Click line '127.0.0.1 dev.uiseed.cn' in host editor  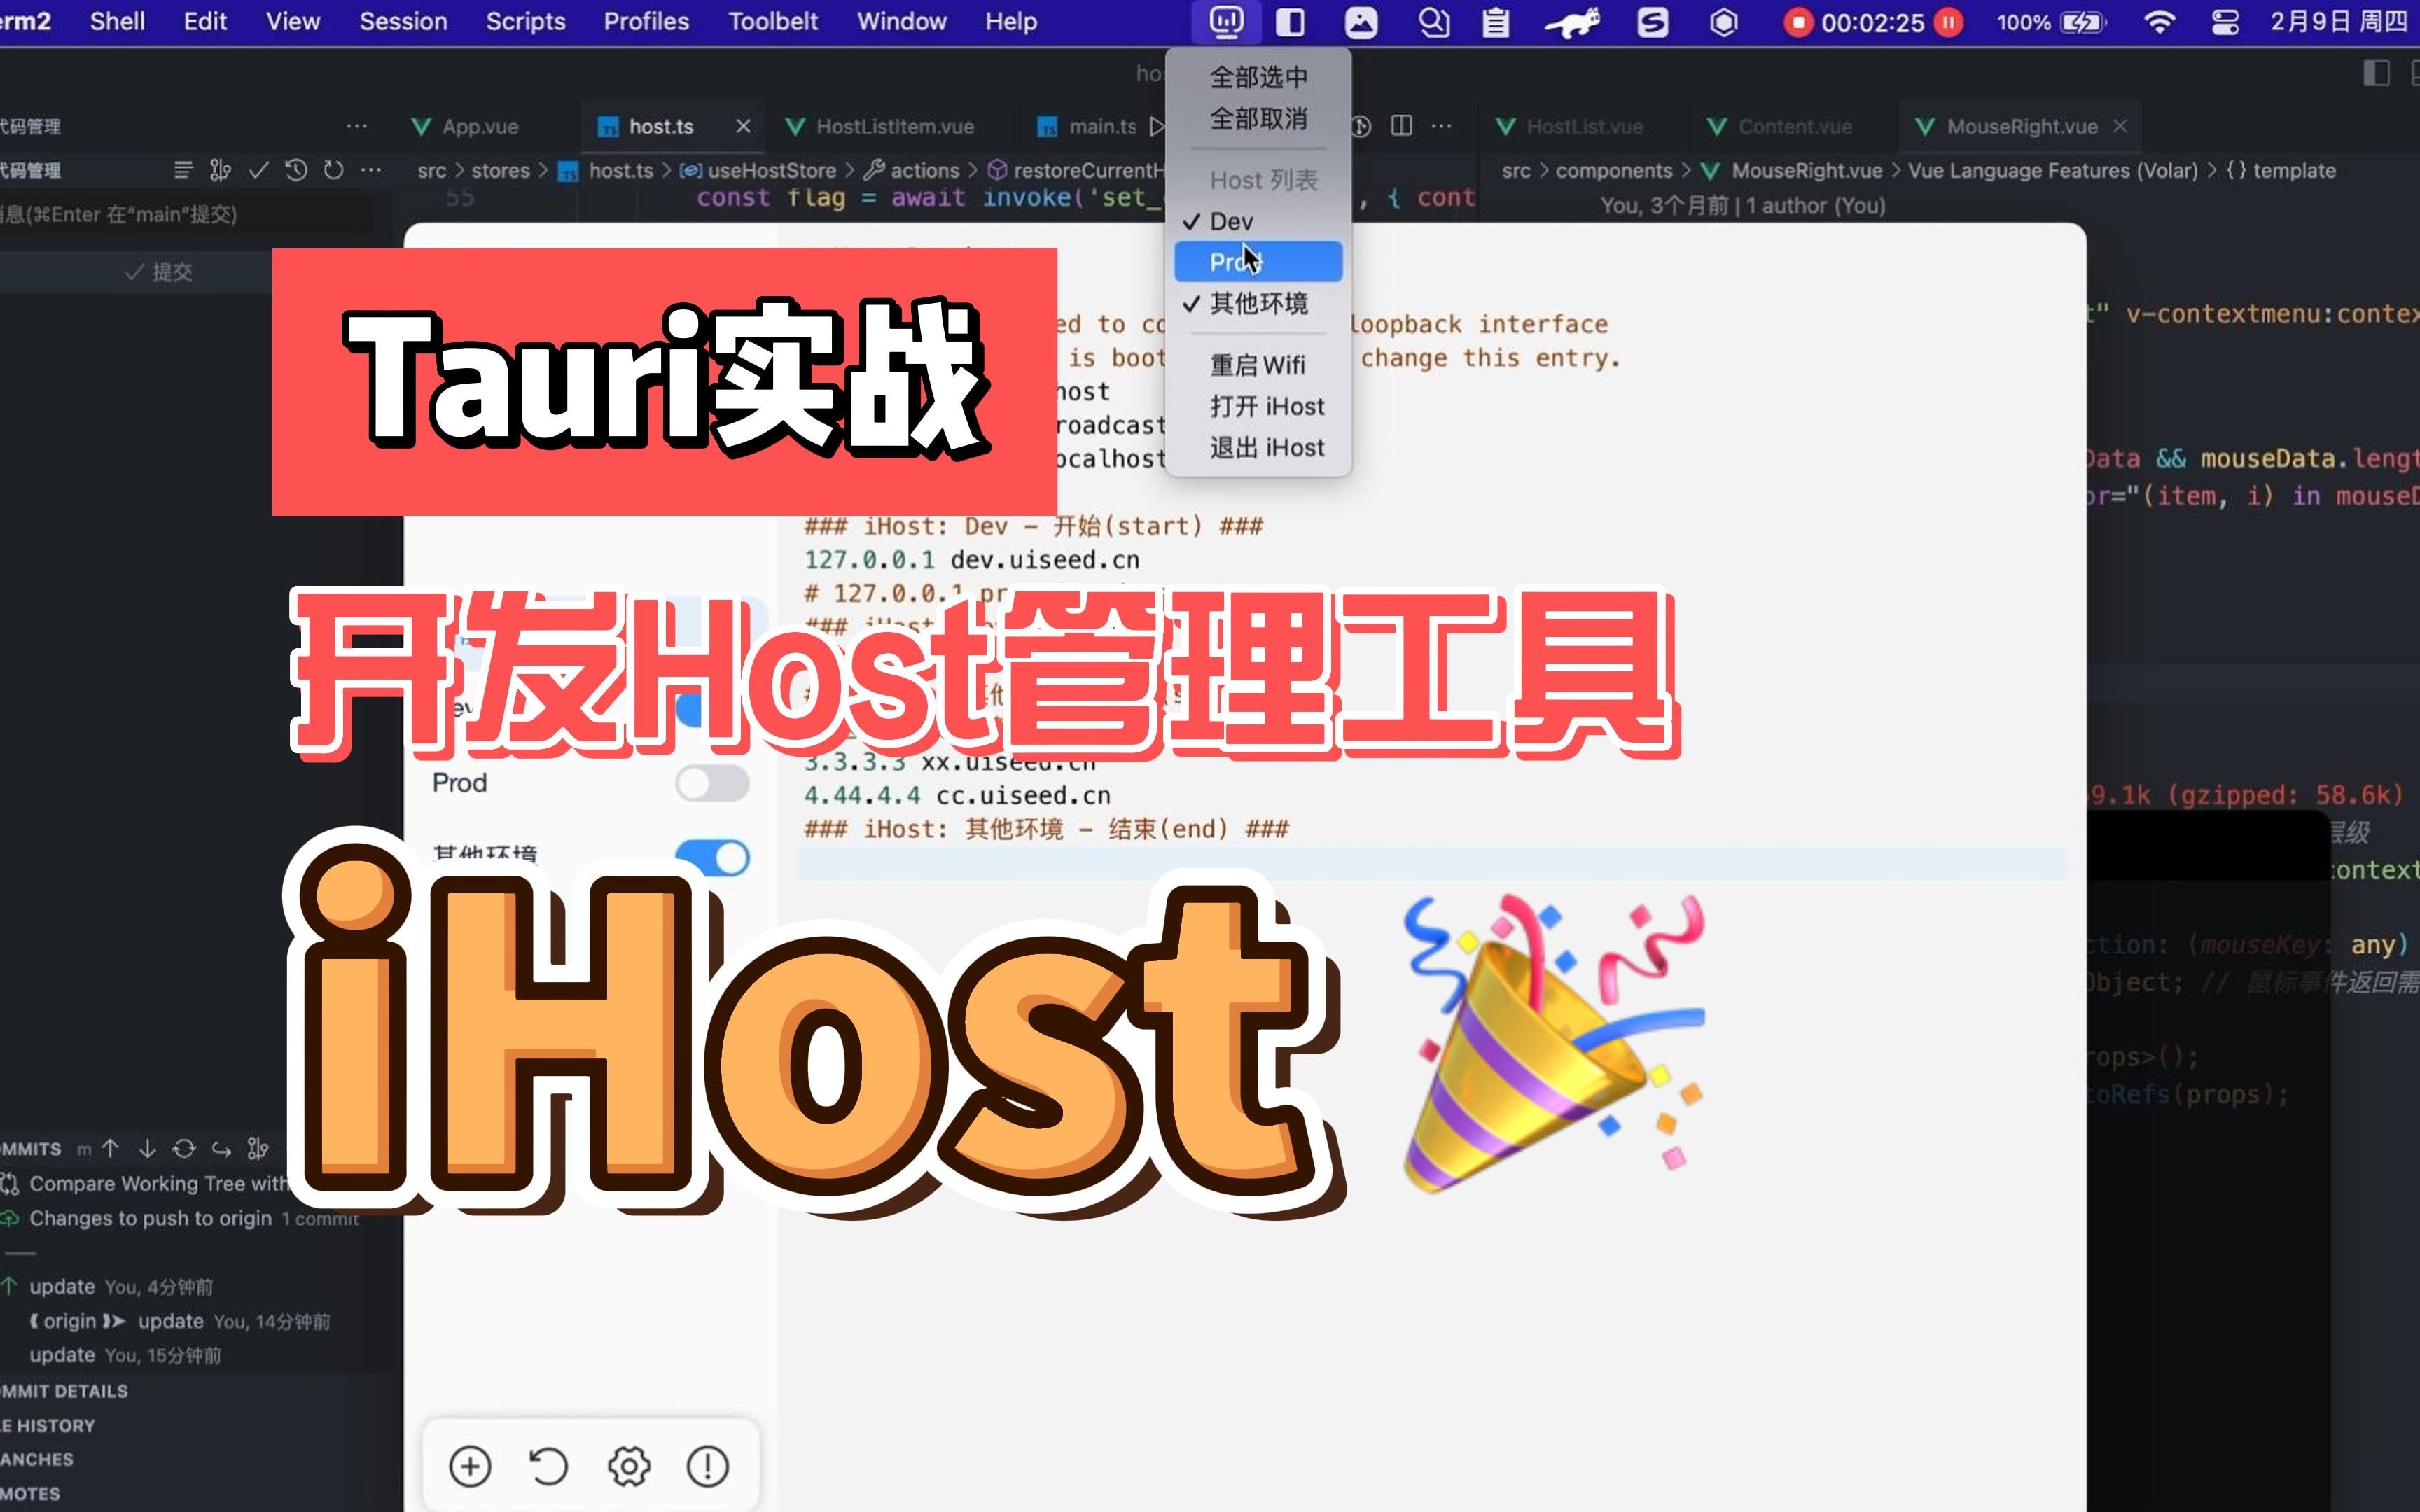(971, 560)
